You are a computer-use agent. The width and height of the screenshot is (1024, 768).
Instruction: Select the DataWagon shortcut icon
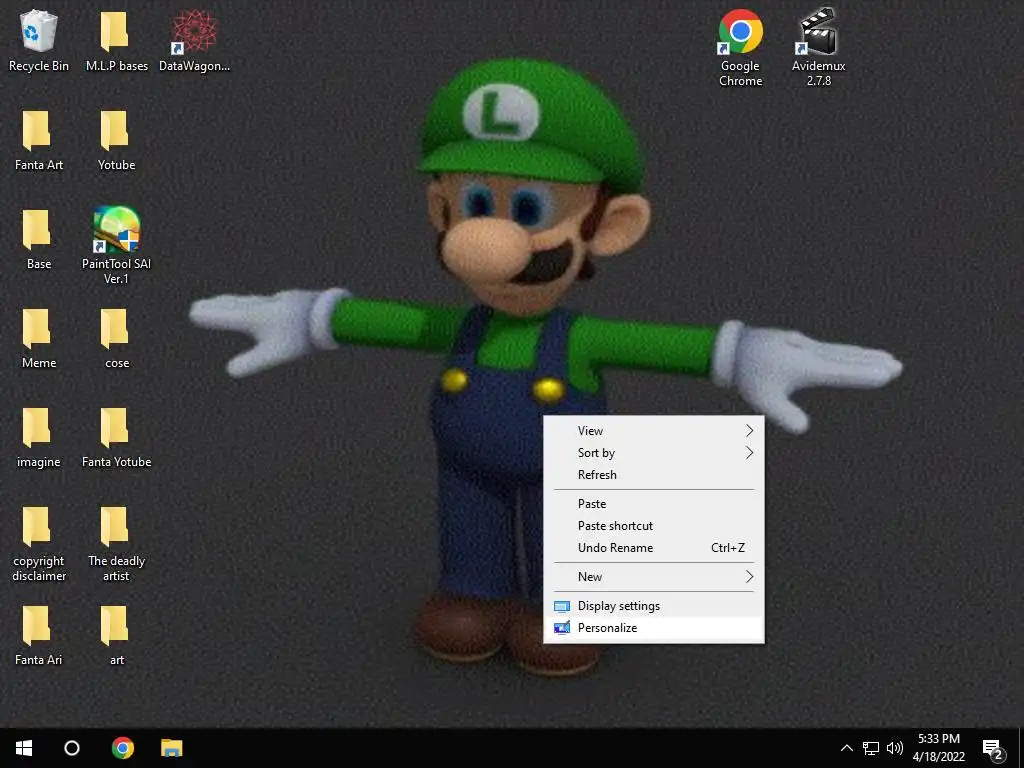(194, 40)
